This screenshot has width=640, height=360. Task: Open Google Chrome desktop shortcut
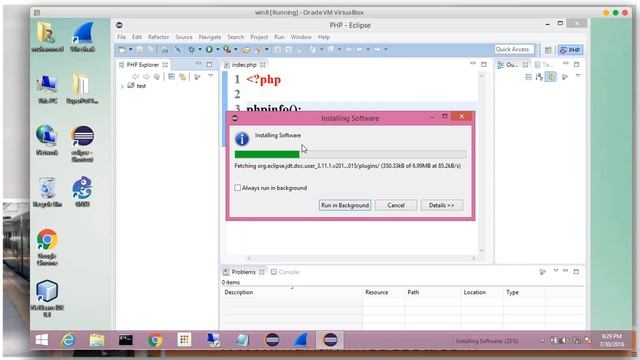pos(47,247)
